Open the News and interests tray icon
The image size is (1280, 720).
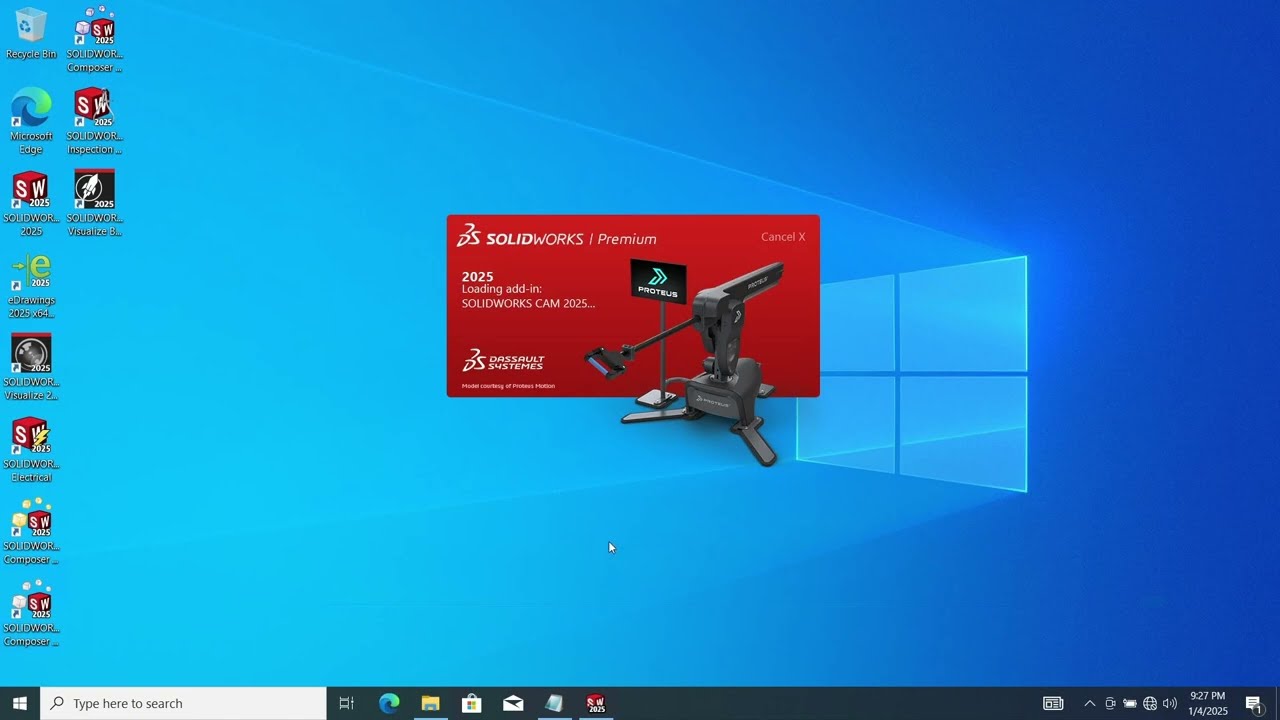1053,703
